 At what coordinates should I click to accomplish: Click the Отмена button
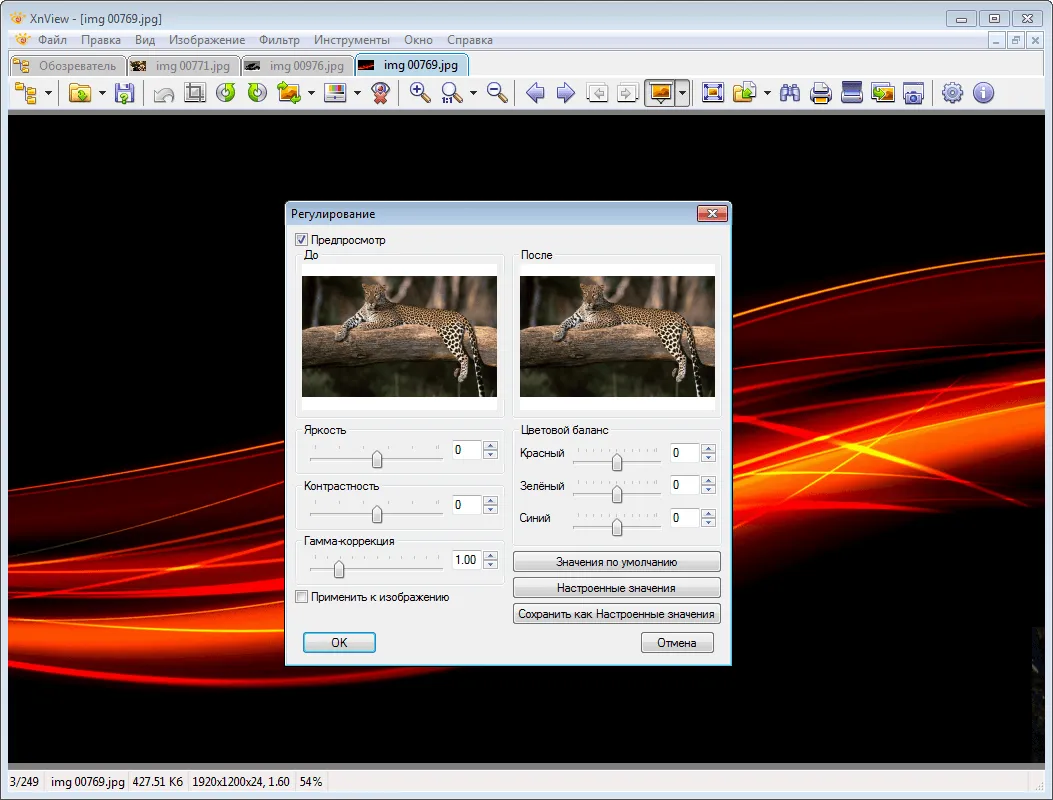point(677,642)
